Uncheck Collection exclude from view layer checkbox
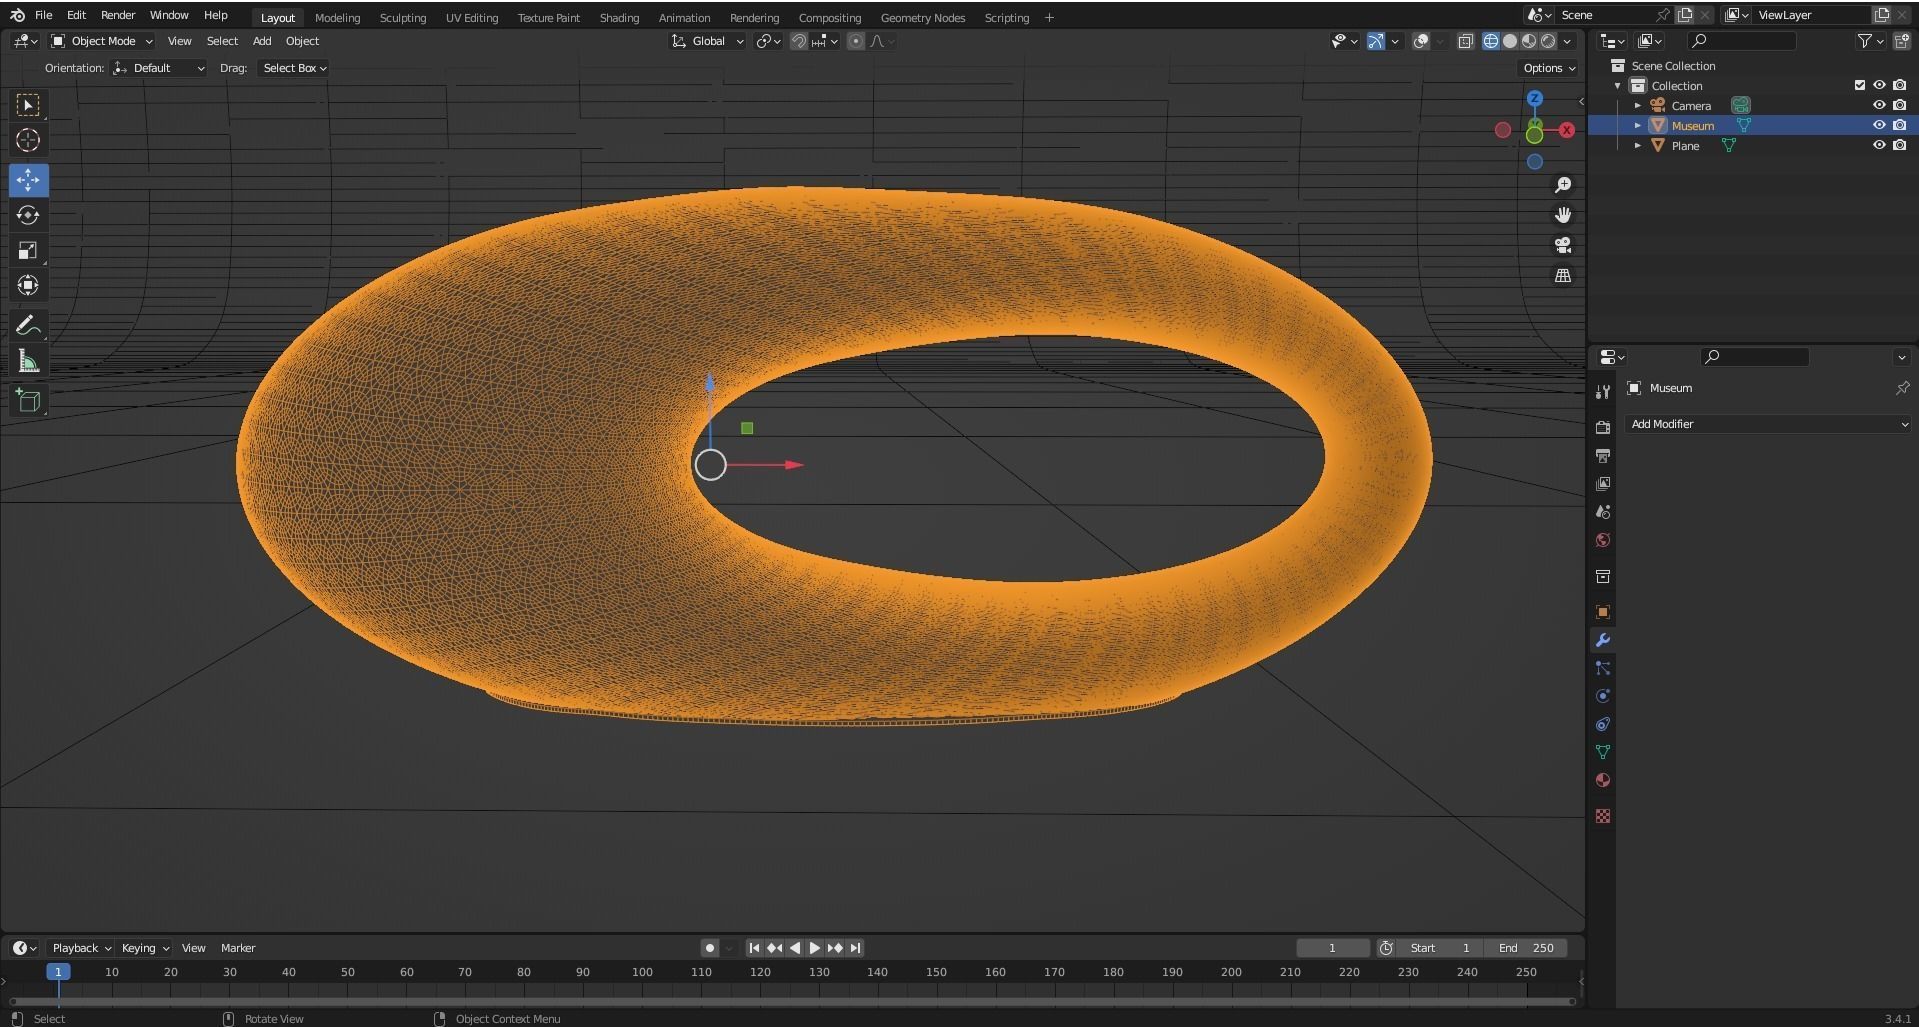The width and height of the screenshot is (1919, 1027). pos(1860,85)
